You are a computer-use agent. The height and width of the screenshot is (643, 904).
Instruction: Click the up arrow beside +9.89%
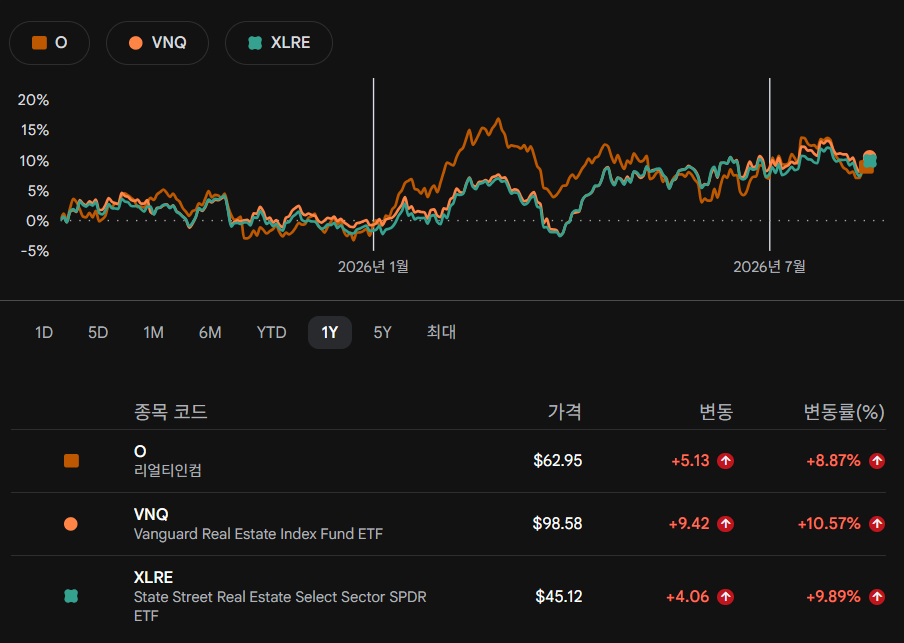(877, 596)
